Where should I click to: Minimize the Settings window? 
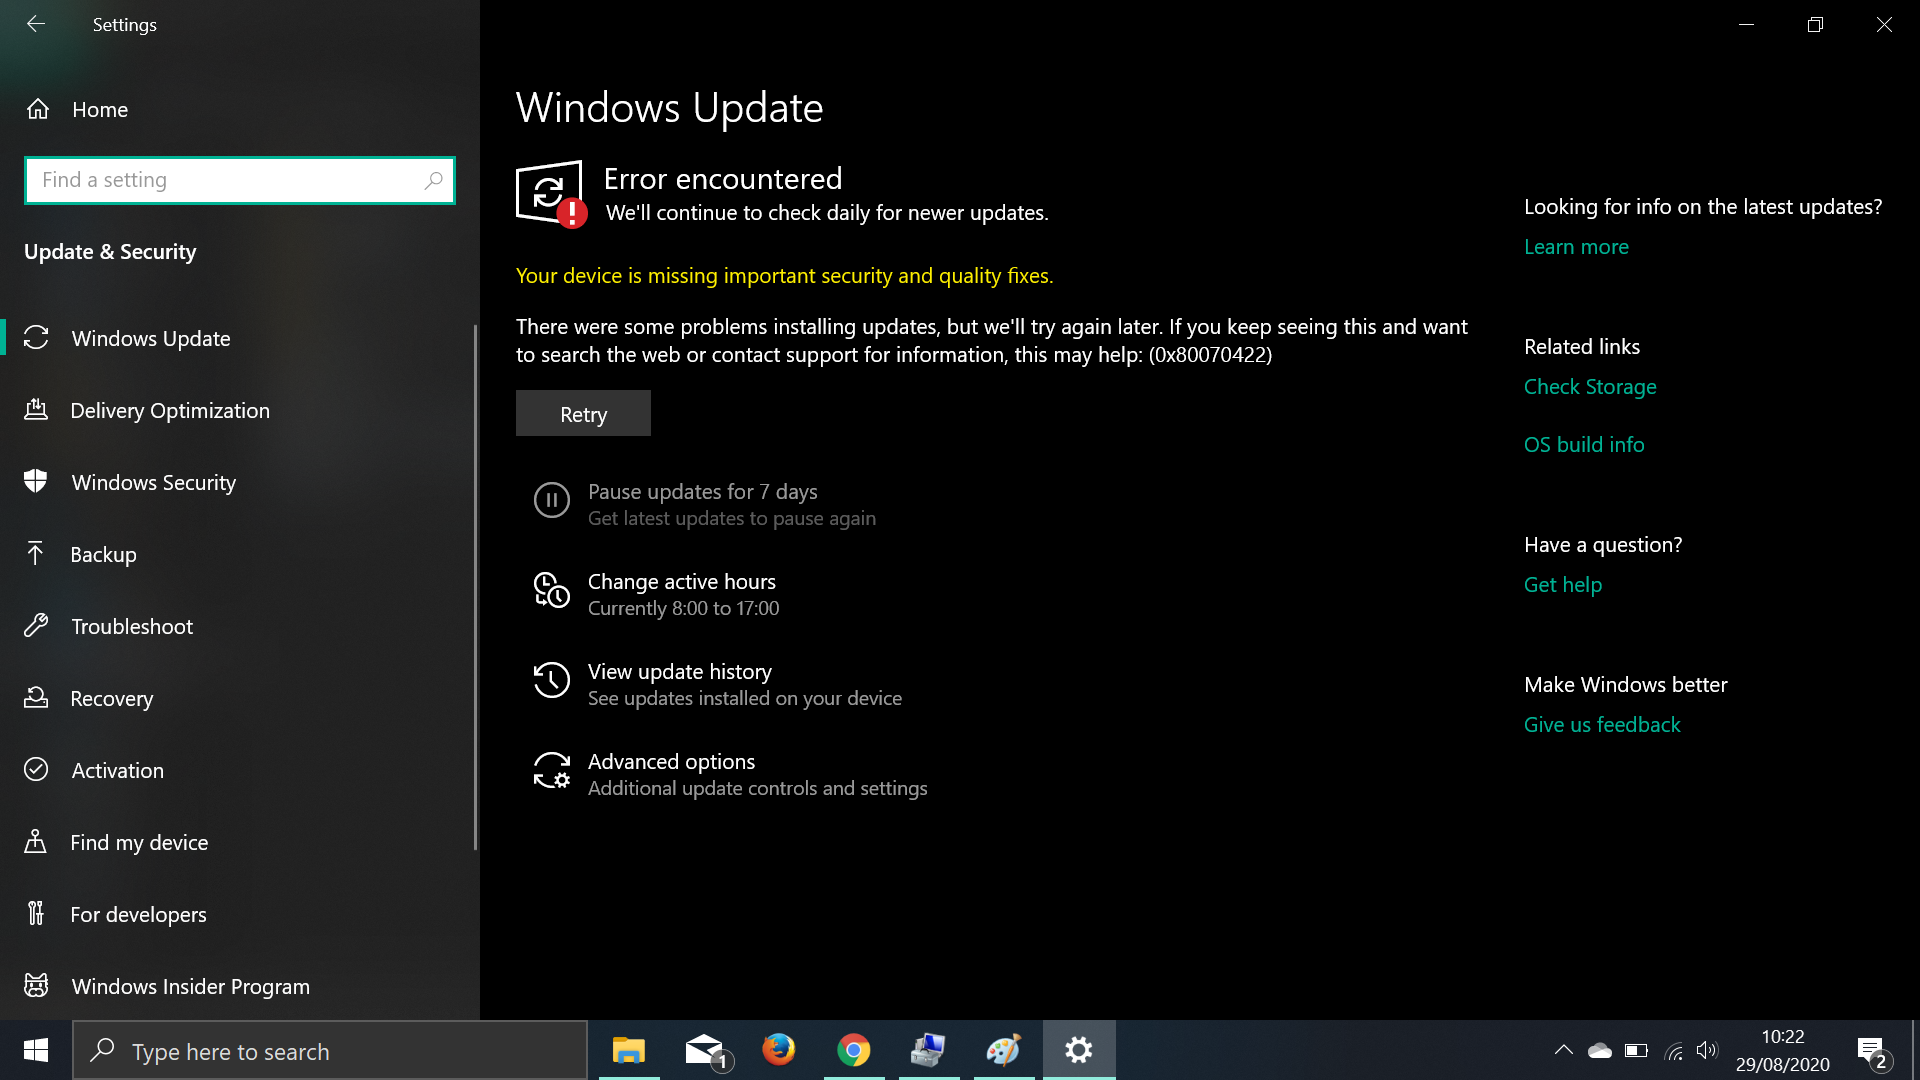coord(1746,24)
